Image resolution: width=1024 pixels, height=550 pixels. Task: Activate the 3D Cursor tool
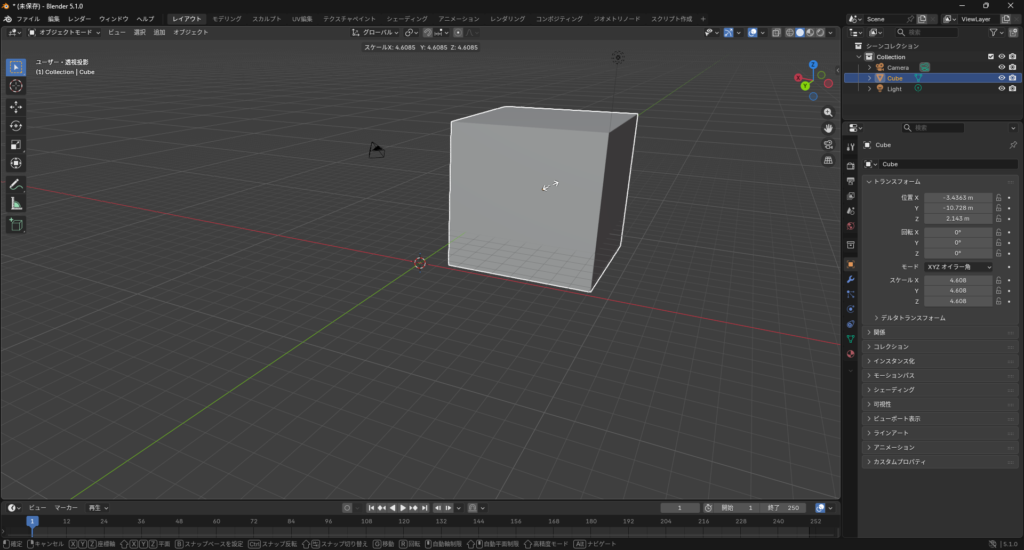click(x=16, y=86)
